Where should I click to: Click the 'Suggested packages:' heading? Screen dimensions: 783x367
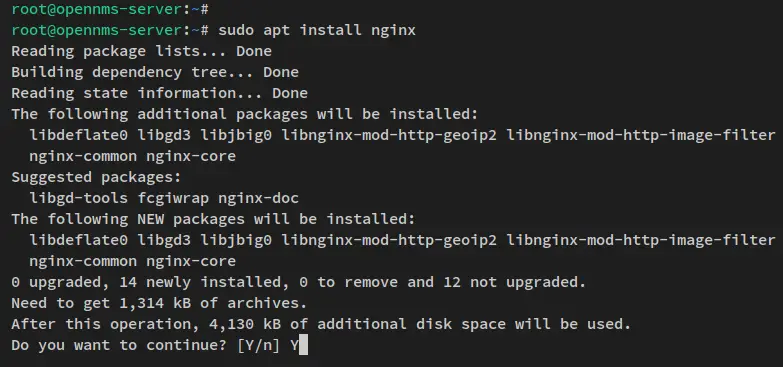[96, 178]
